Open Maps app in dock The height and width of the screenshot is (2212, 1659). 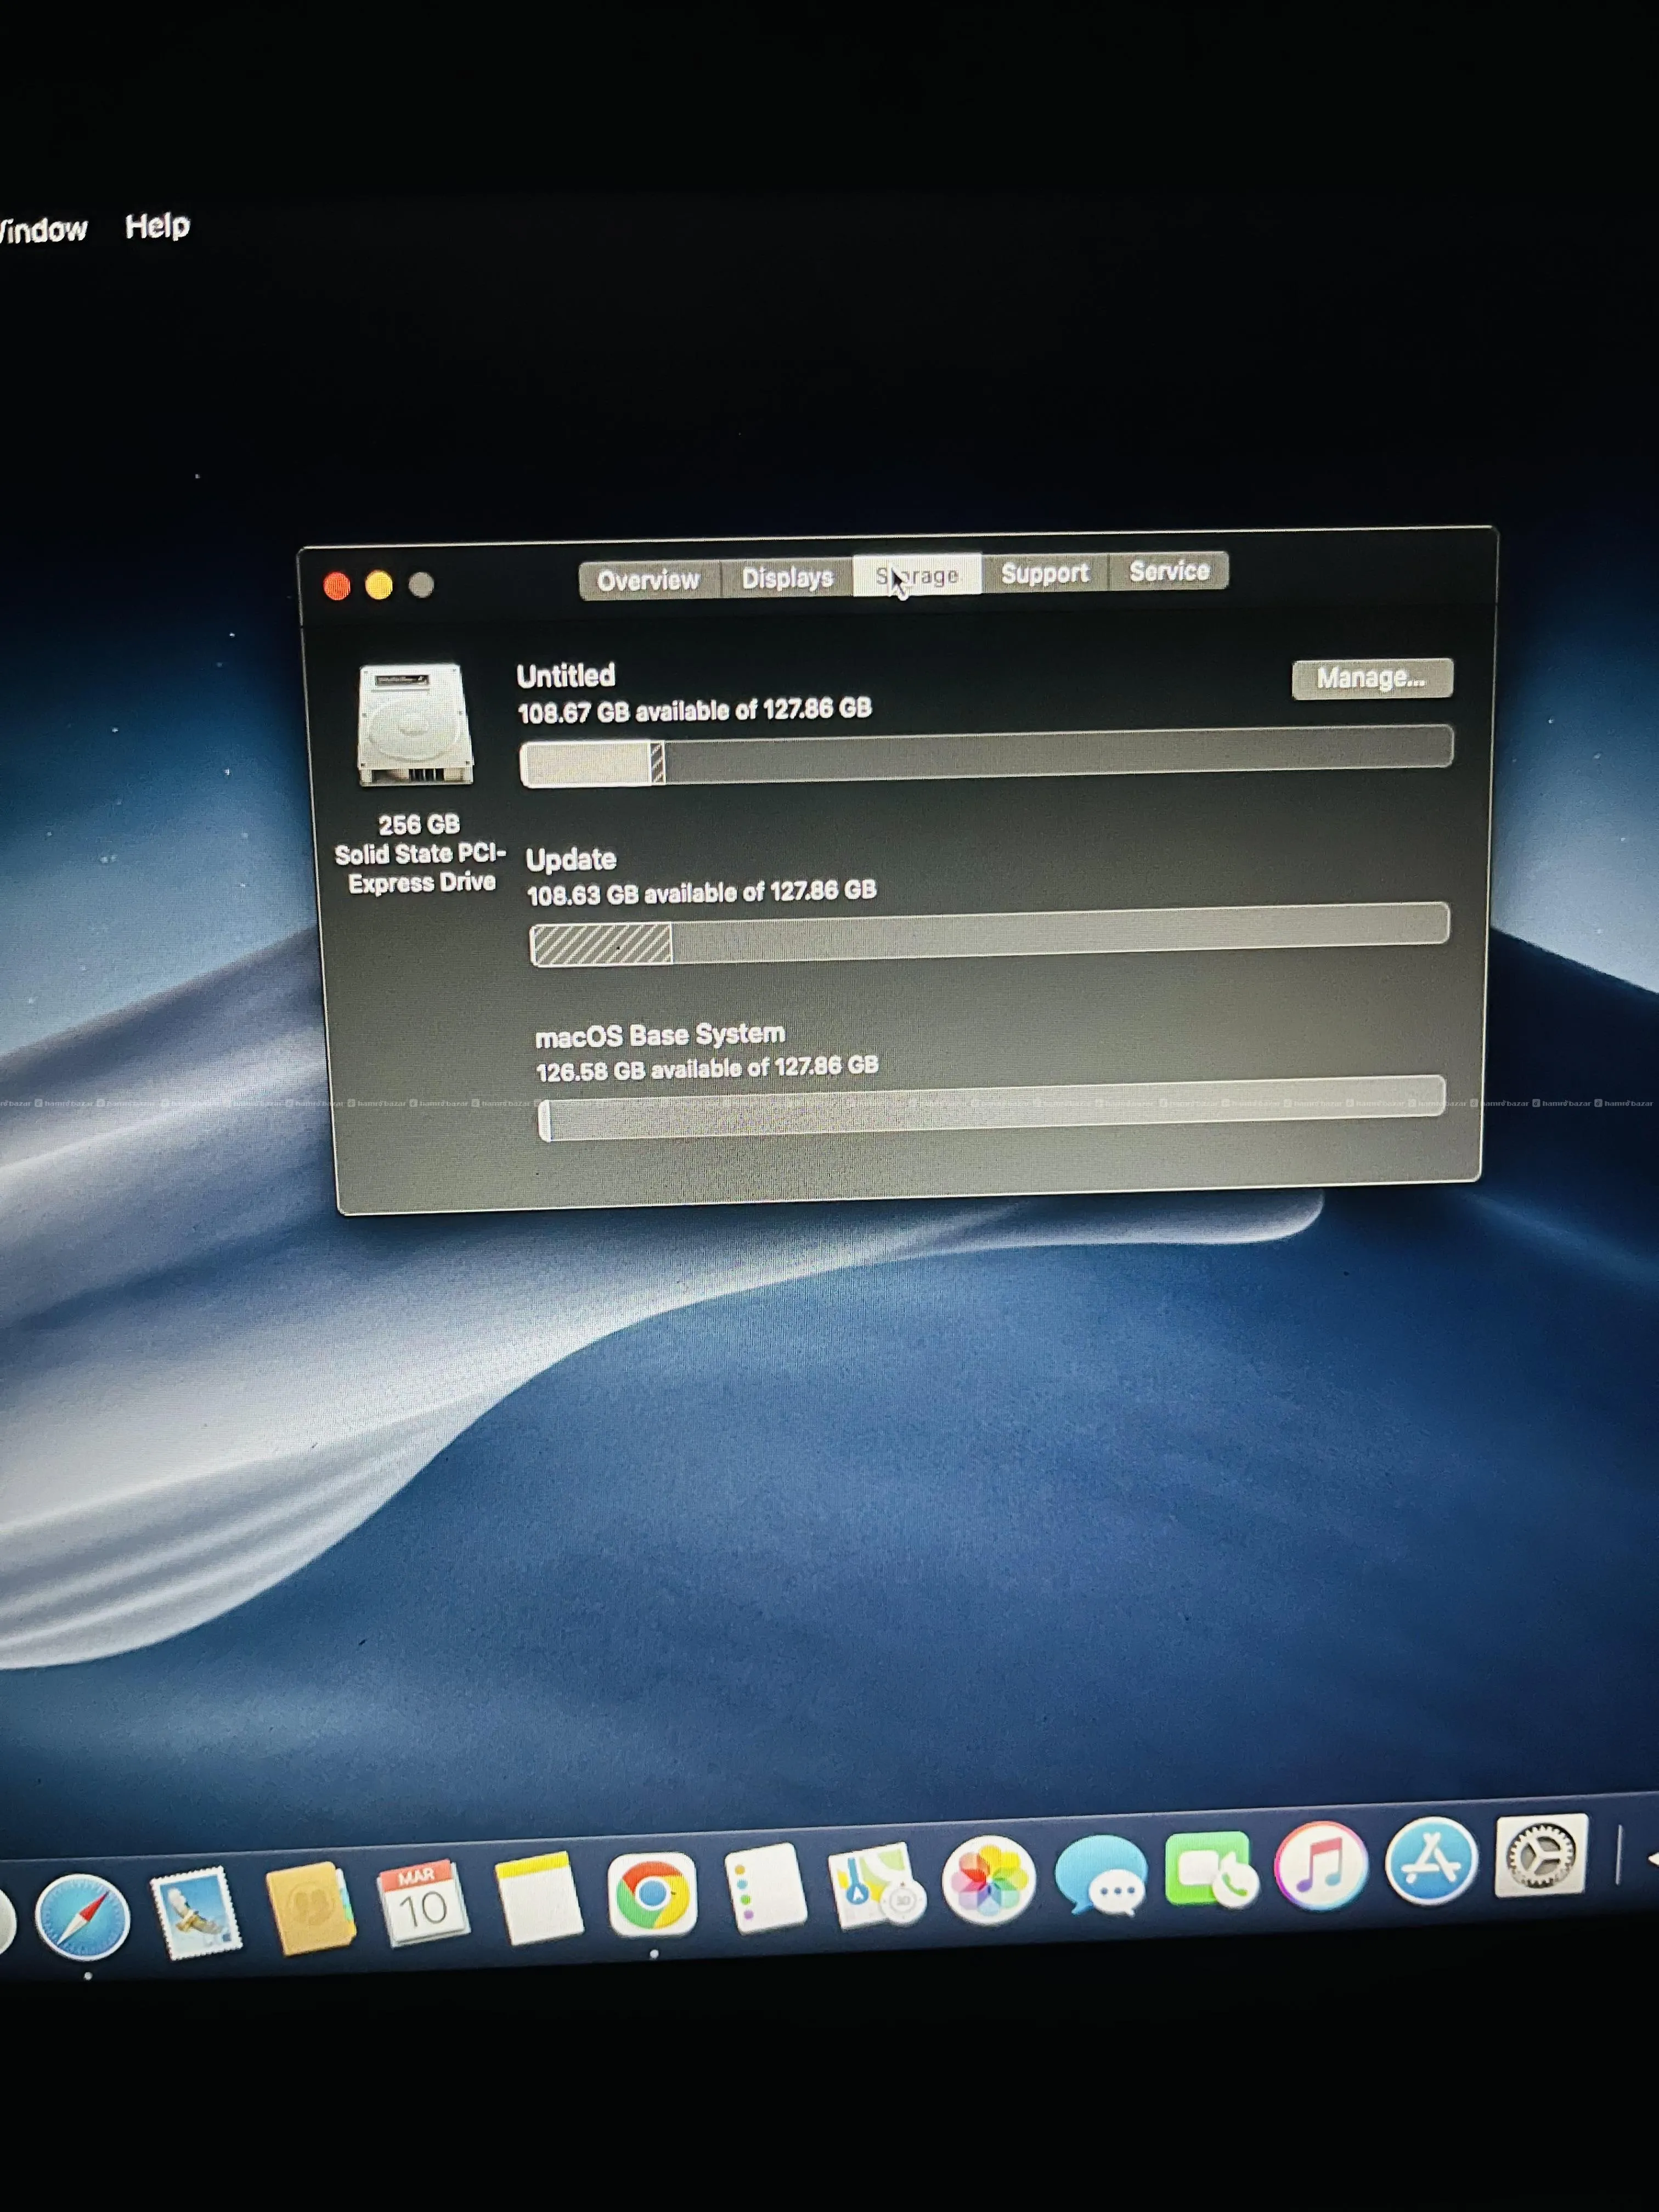tap(875, 1885)
